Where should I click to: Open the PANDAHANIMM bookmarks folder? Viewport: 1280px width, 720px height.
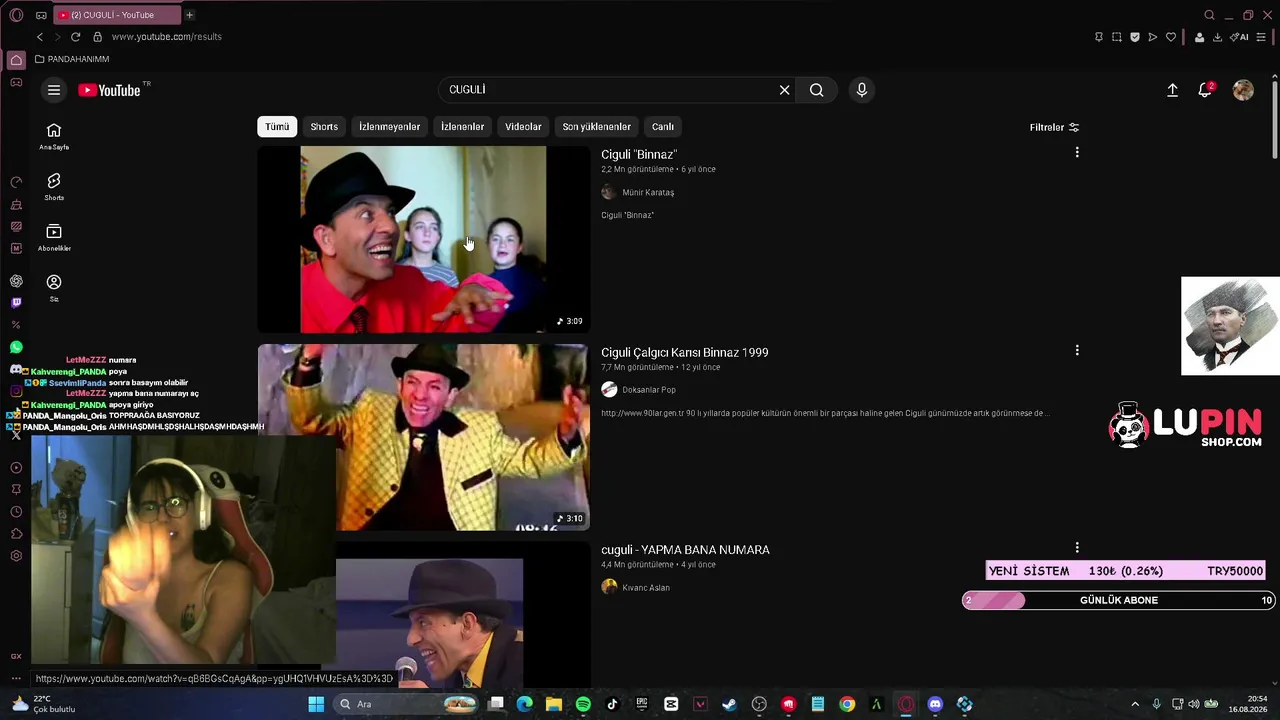click(72, 59)
